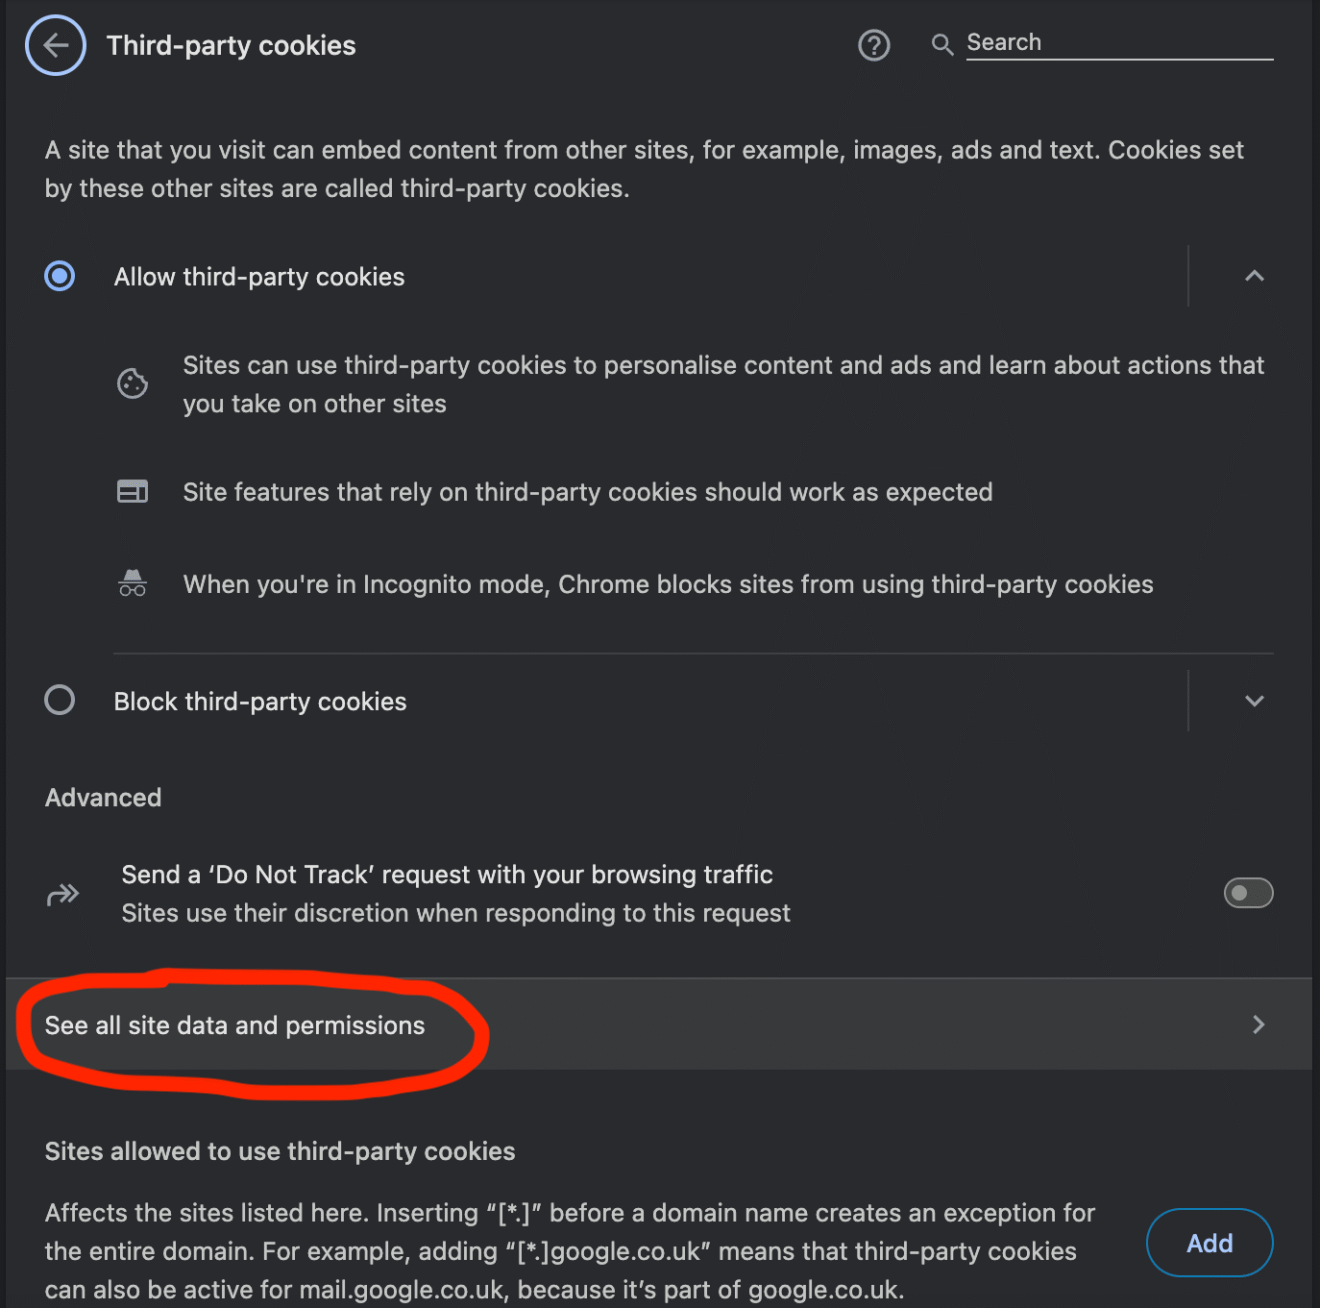
Task: Click the back arrow button
Action: pyautogui.click(x=56, y=45)
